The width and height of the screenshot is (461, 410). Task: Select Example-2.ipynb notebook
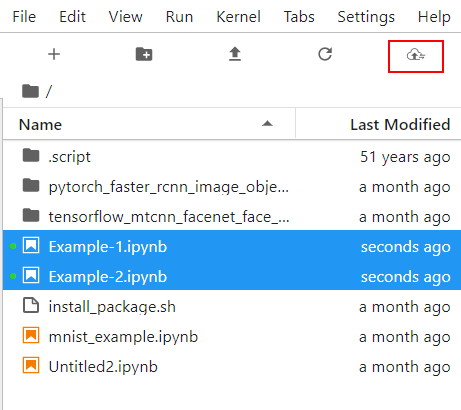point(232,277)
